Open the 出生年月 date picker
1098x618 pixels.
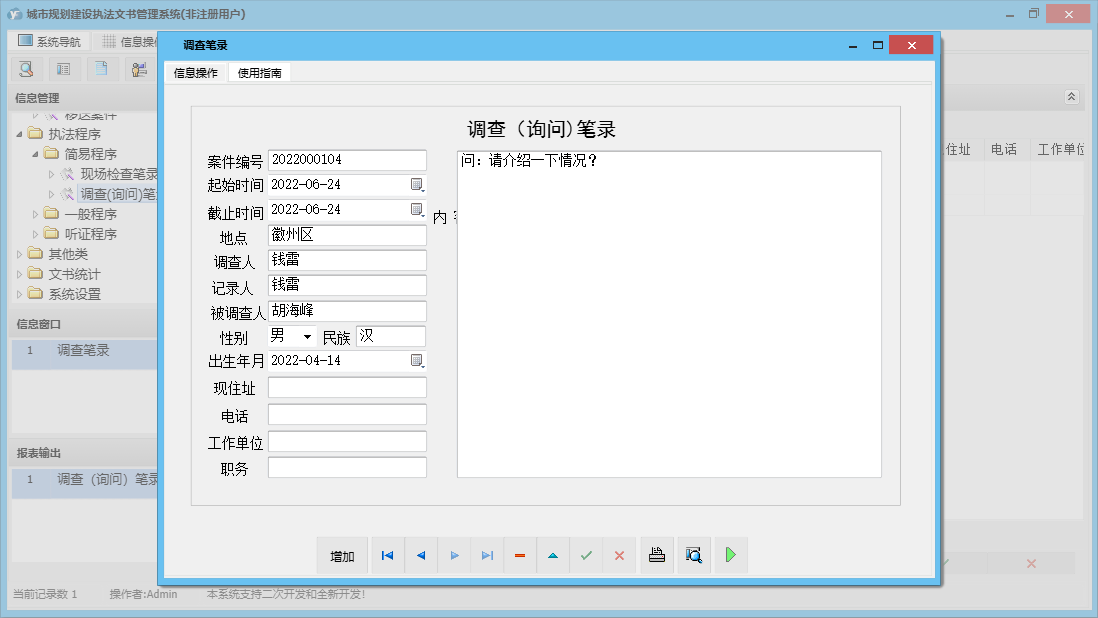(x=419, y=362)
